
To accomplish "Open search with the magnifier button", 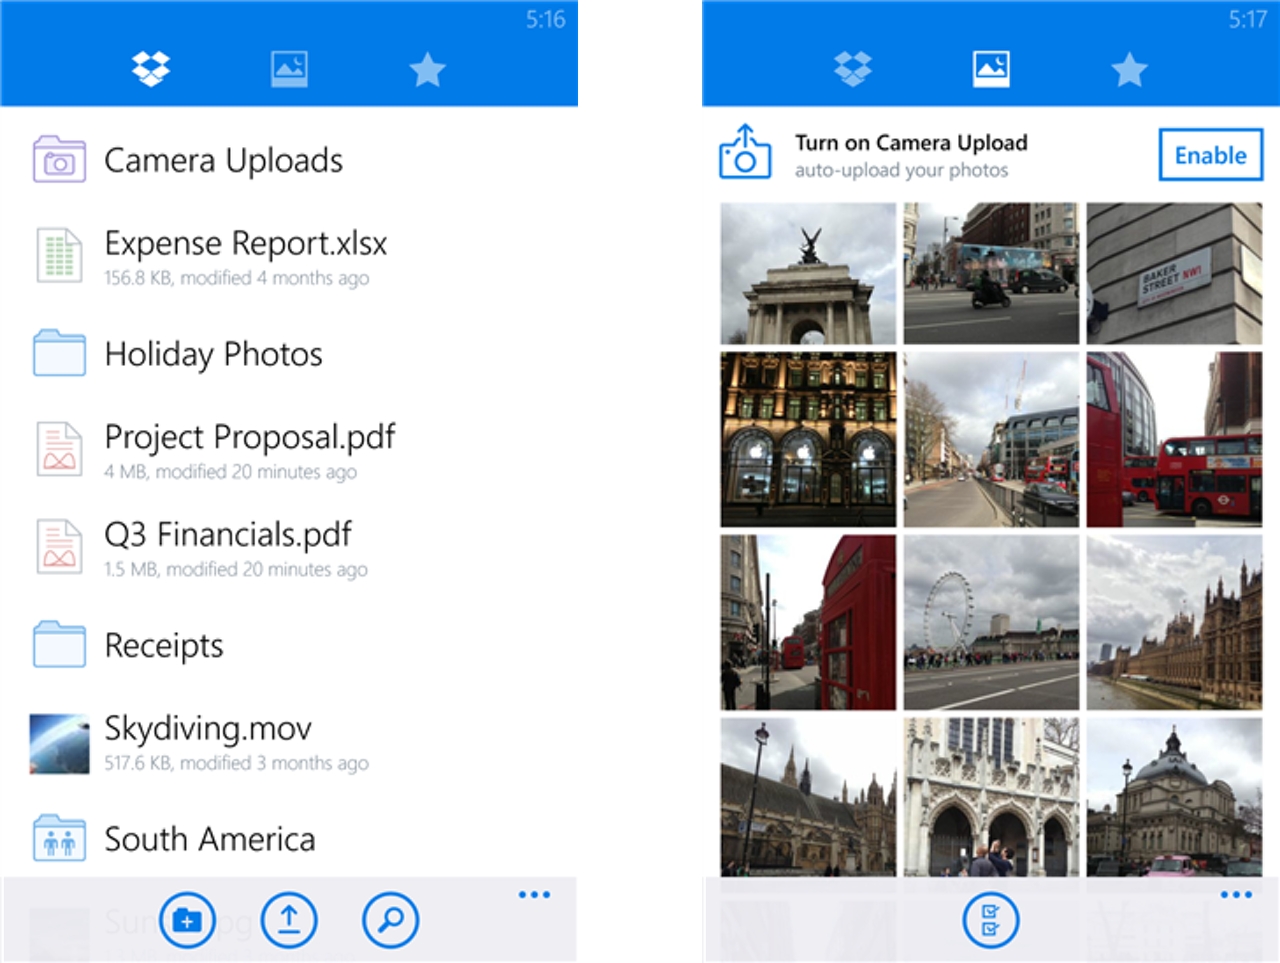I will point(391,920).
